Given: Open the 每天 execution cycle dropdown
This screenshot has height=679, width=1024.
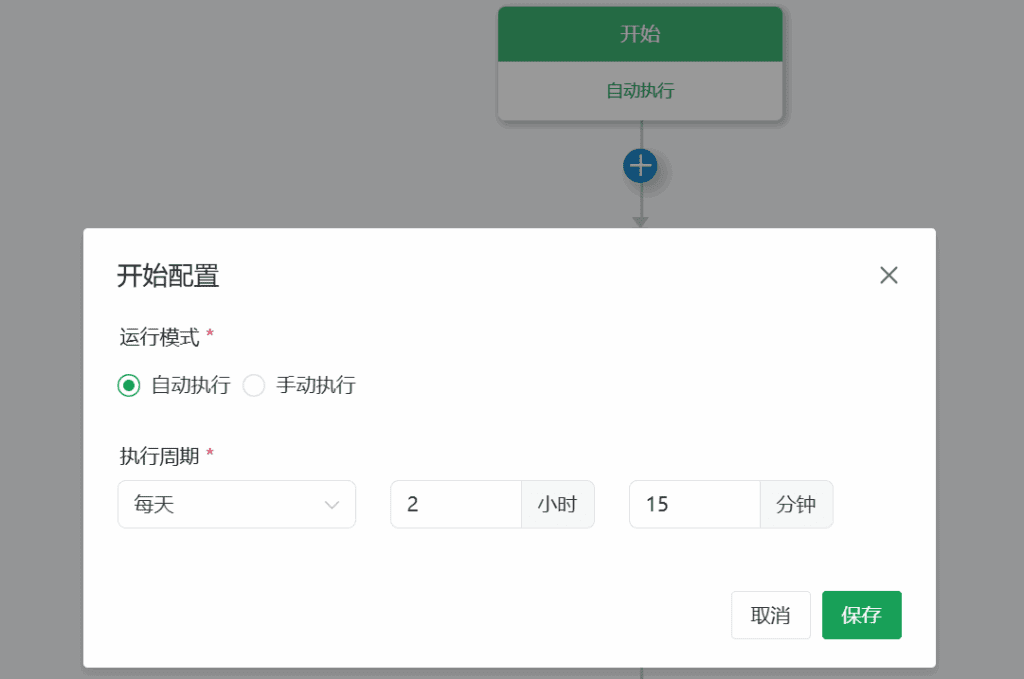Looking at the screenshot, I should click(x=236, y=504).
